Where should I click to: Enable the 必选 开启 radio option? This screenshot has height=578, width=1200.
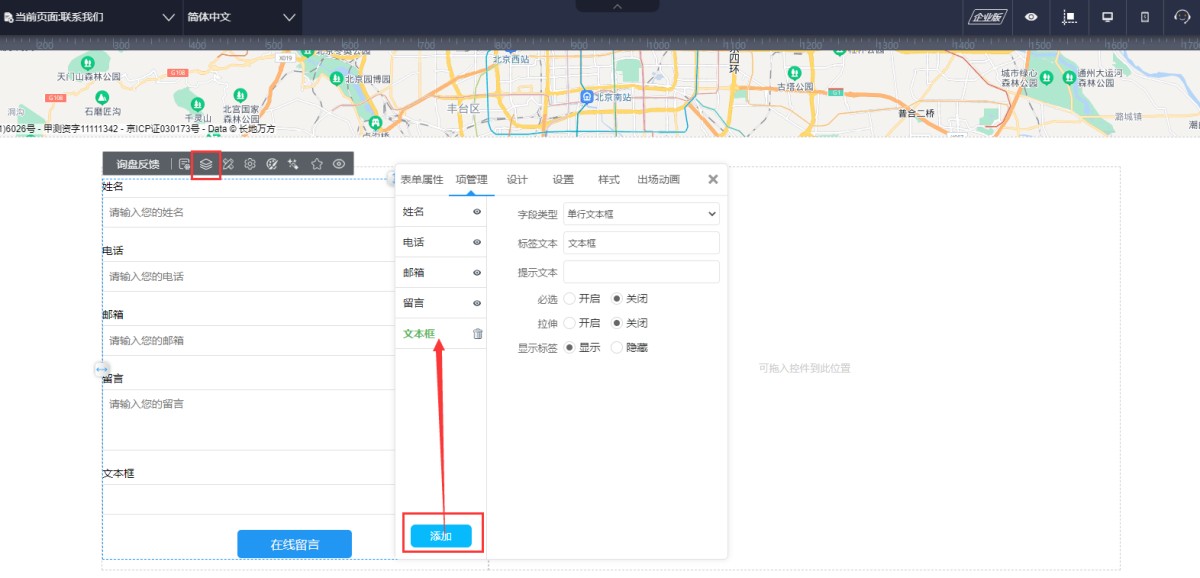click(x=570, y=298)
